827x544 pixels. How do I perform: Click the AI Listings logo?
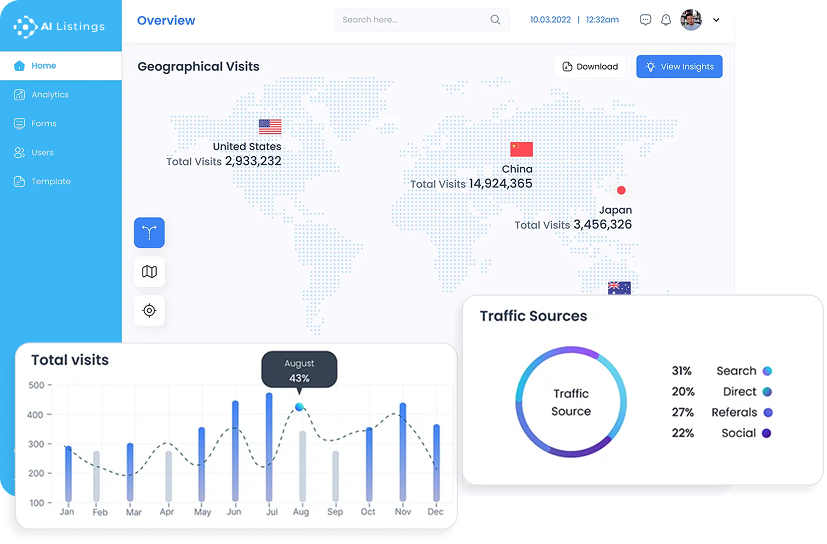59,26
